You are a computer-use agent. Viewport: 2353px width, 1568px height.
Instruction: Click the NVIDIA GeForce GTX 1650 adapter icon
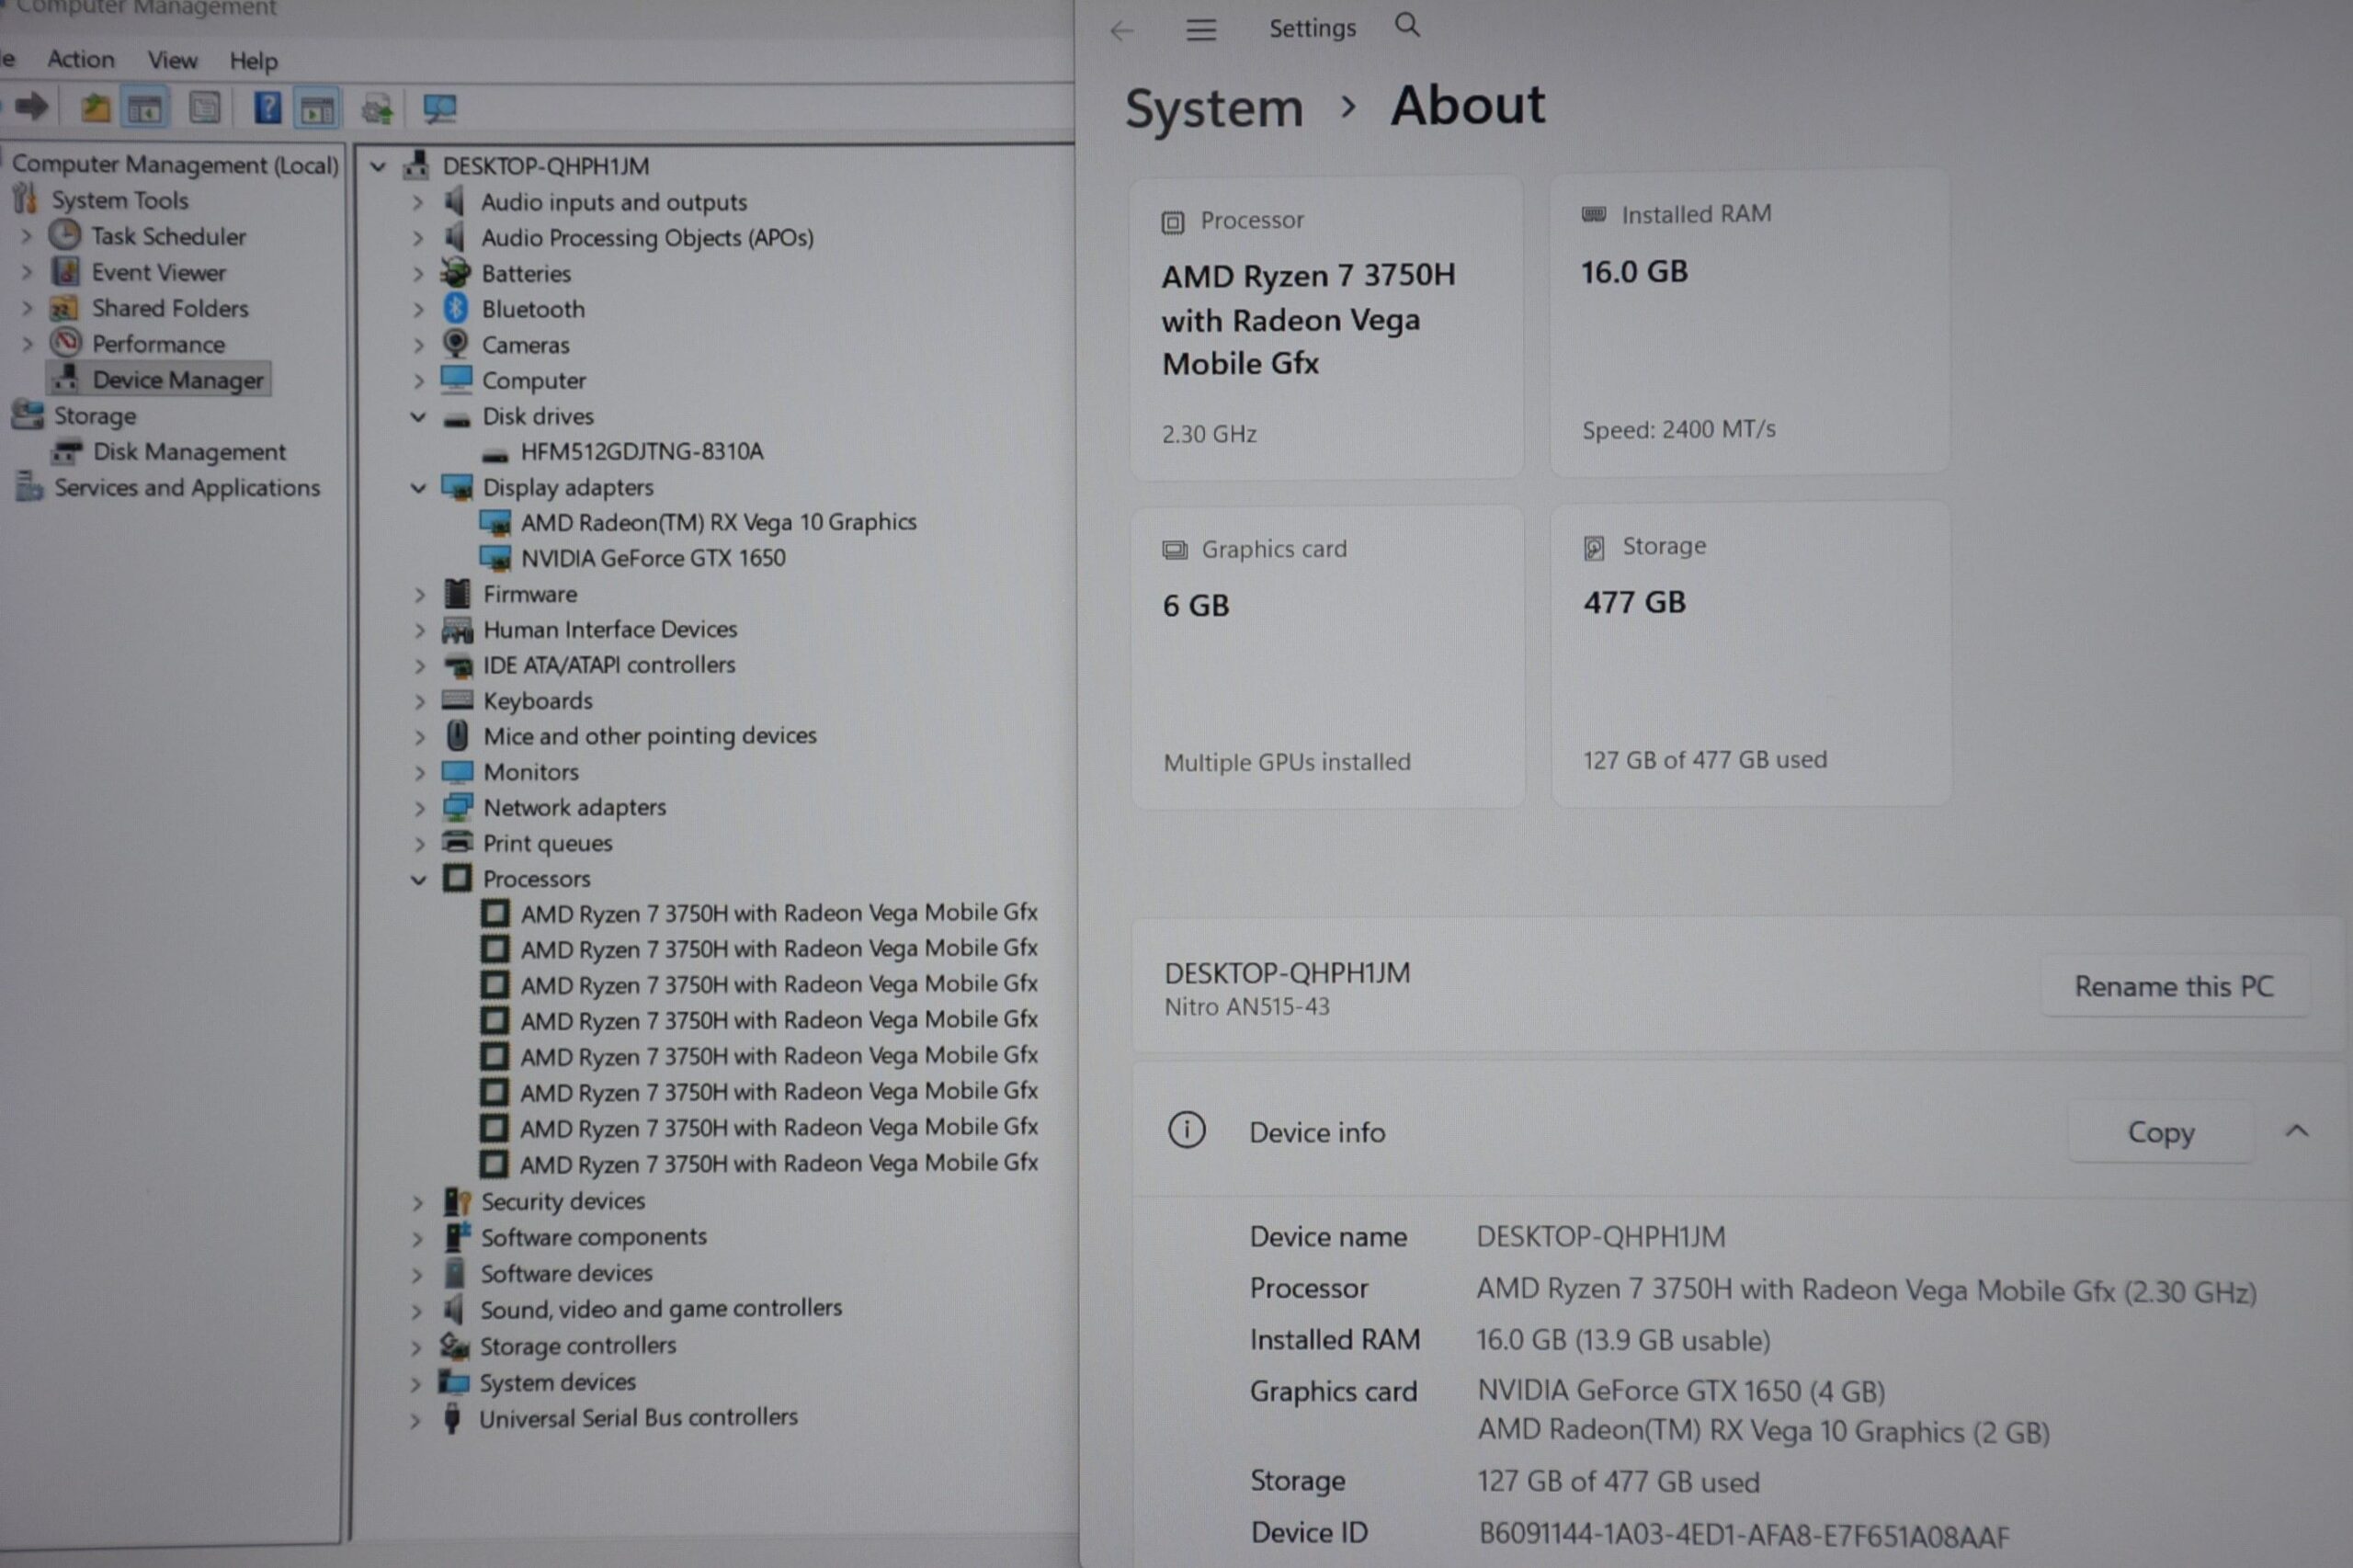[x=495, y=558]
